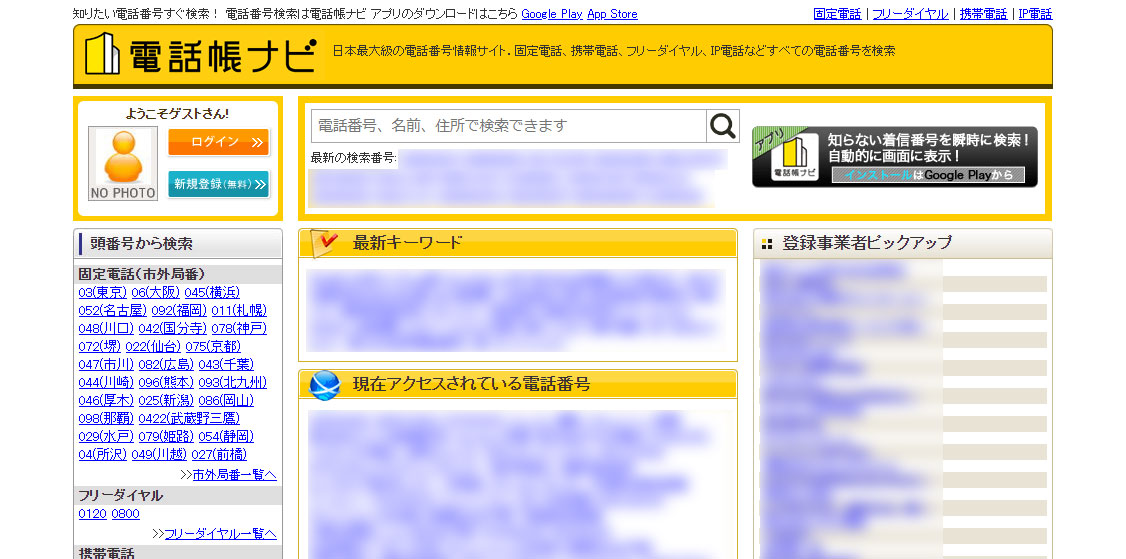This screenshot has width=1126, height=559.
Task: Open the 固定電話 top navigation link
Action: click(x=837, y=14)
